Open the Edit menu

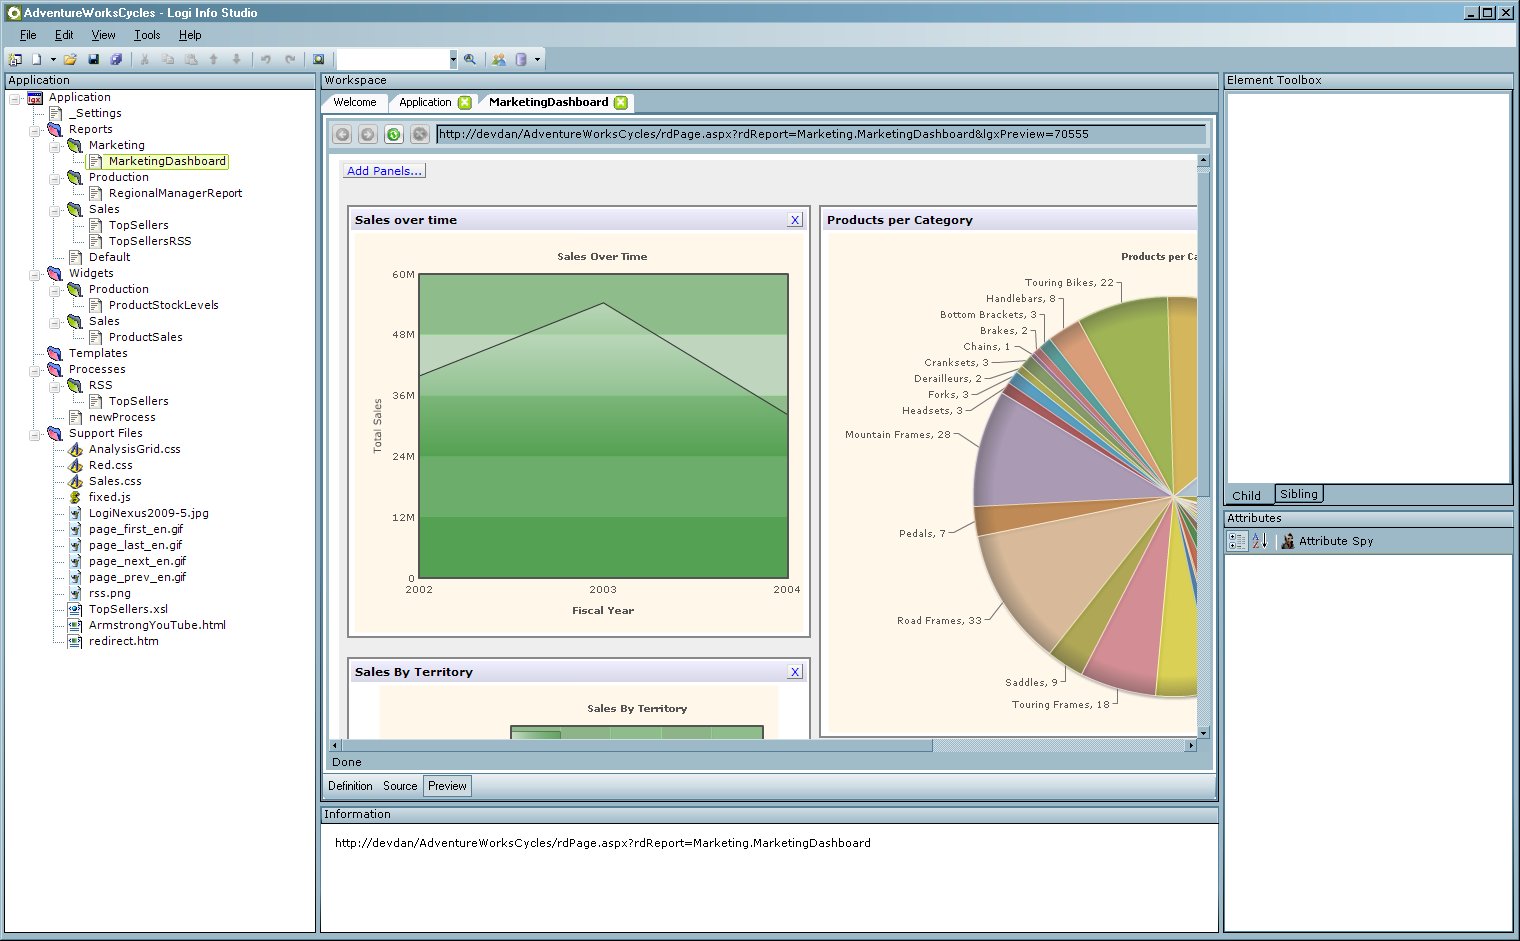click(64, 35)
